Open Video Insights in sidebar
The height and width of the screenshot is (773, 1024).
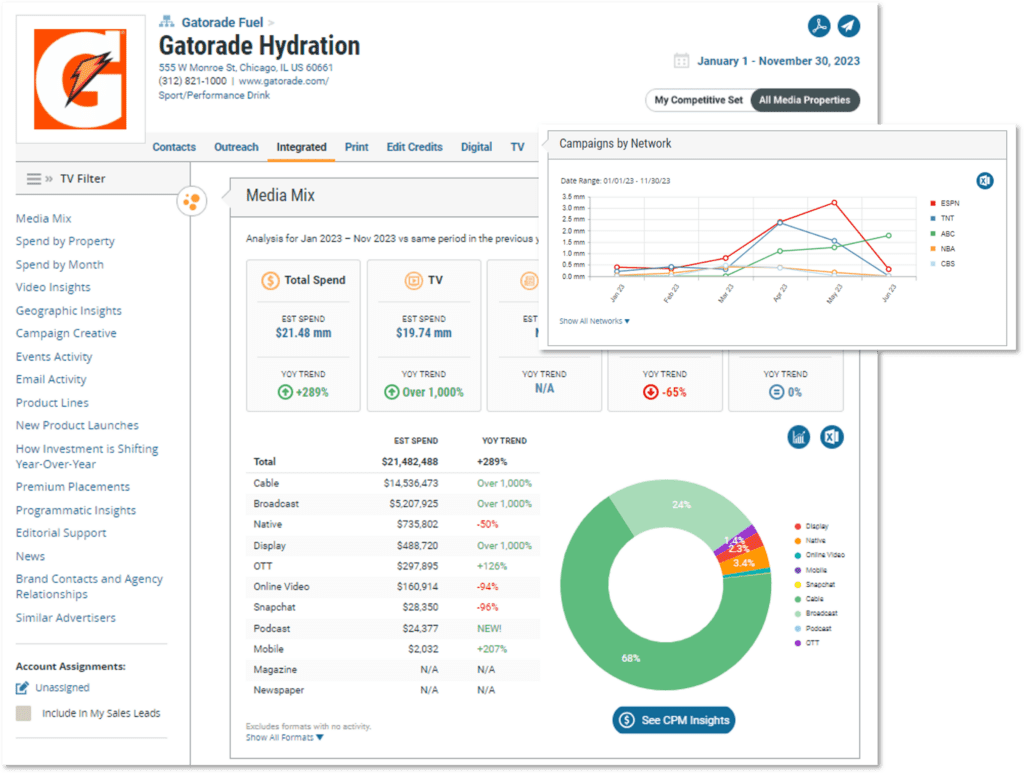click(53, 287)
